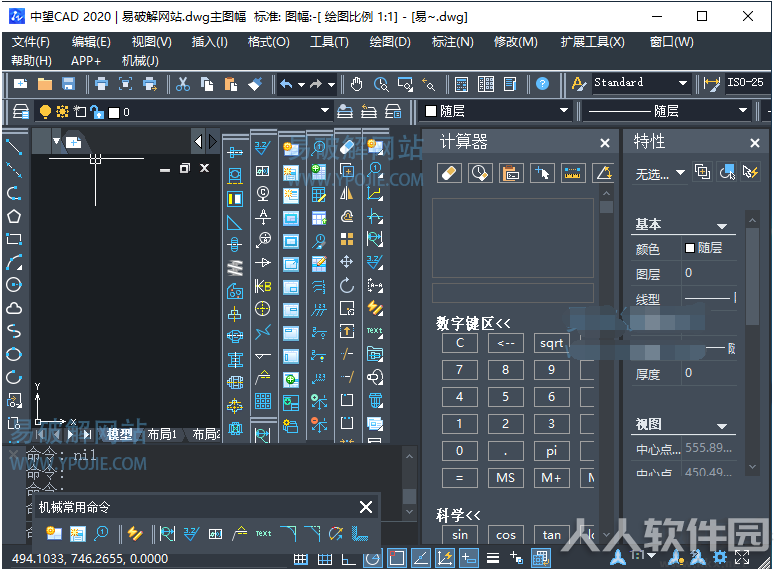Toggle layer 0 lock padlock icon

[97, 113]
